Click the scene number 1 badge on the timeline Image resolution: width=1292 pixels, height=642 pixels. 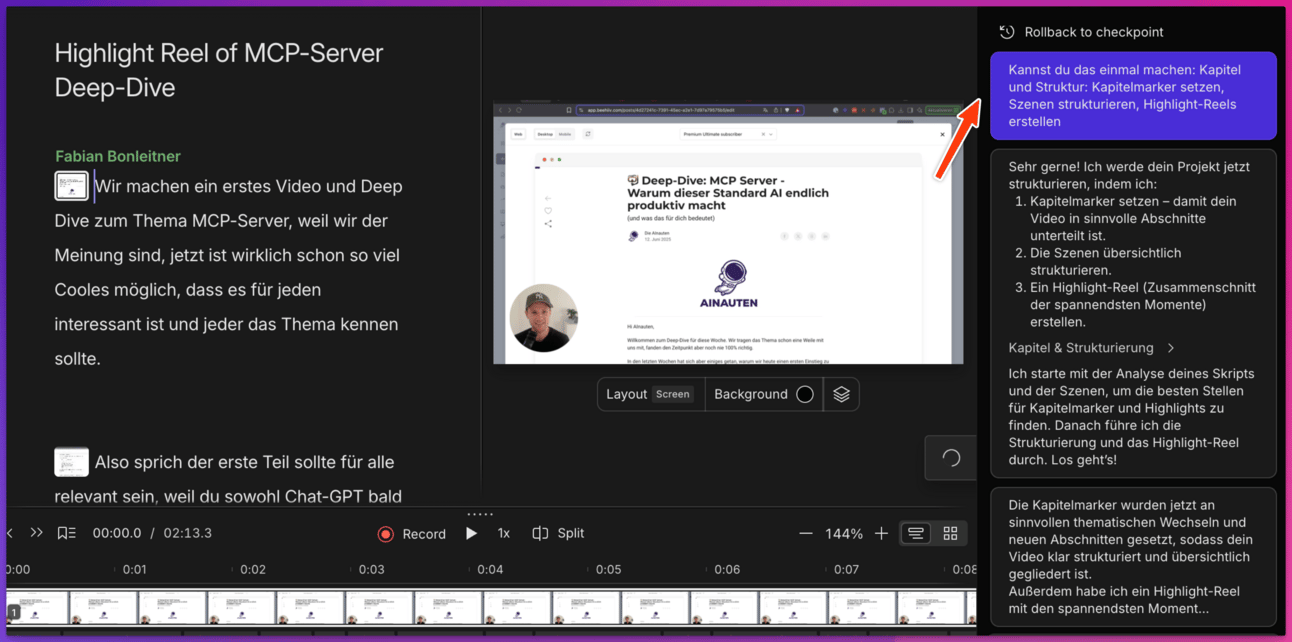pyautogui.click(x=14, y=612)
